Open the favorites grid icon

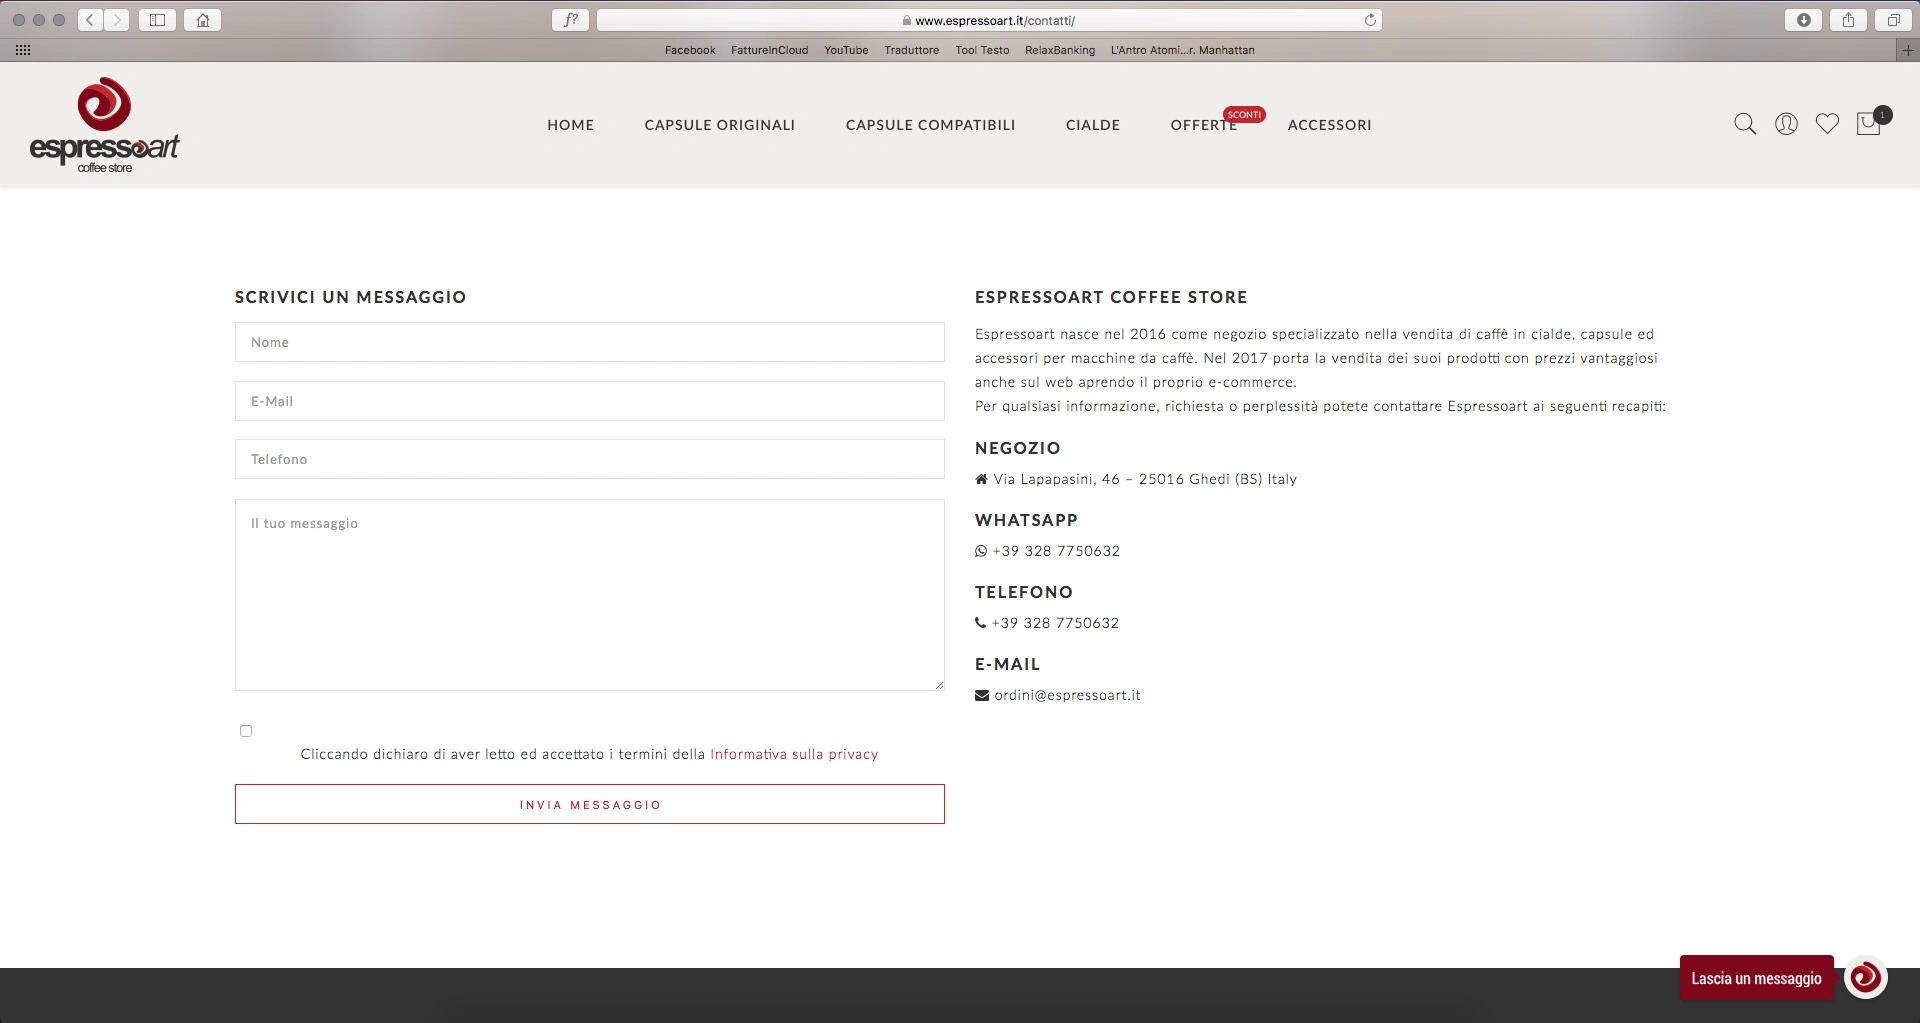[x=23, y=50]
